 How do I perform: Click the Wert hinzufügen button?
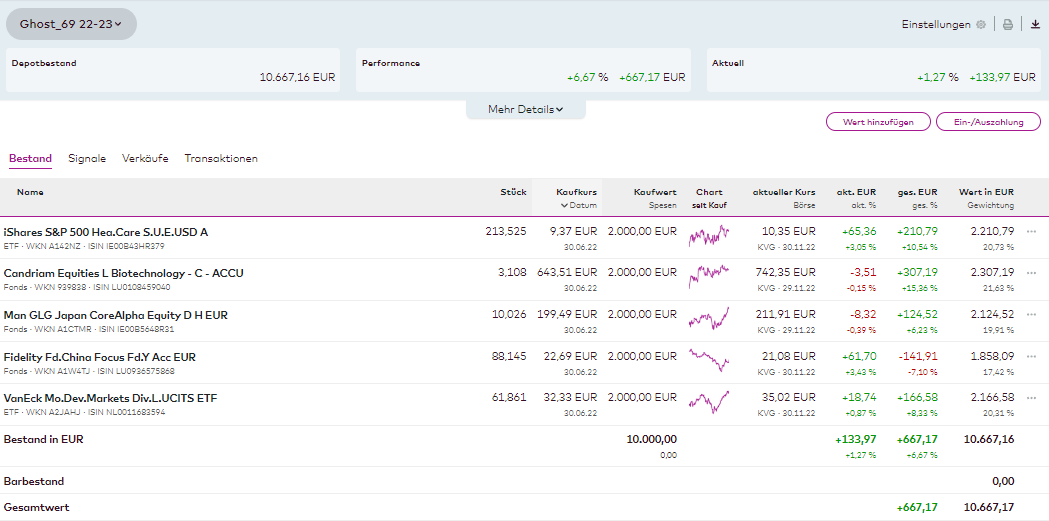tap(878, 122)
